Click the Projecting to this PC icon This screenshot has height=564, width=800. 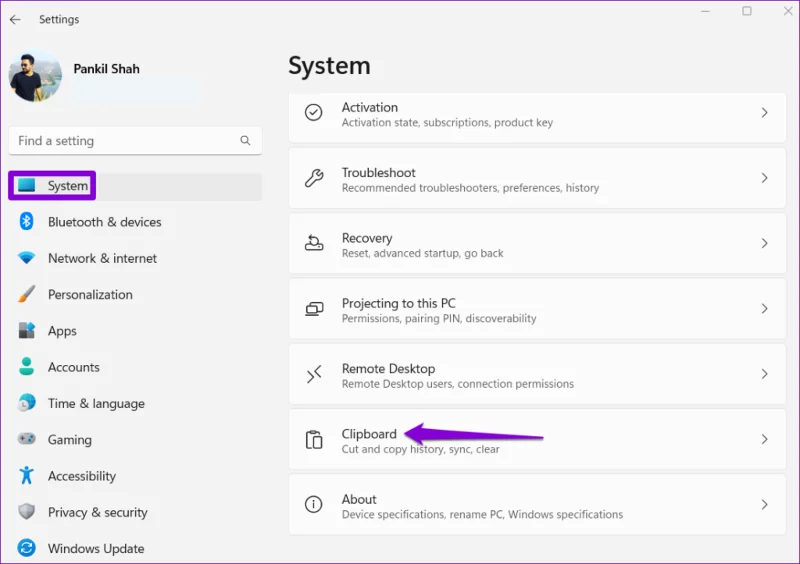click(x=314, y=309)
